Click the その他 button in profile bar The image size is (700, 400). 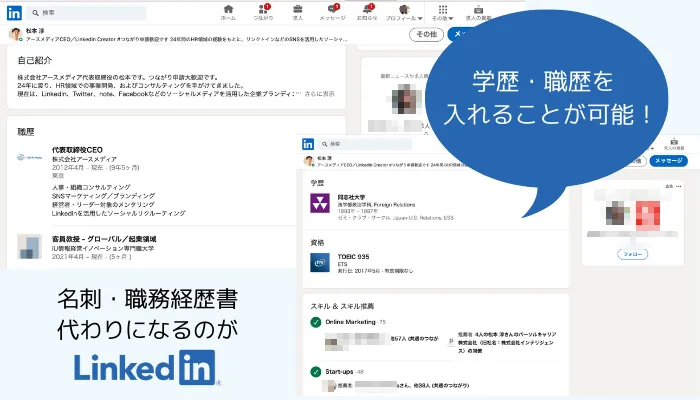(x=426, y=34)
